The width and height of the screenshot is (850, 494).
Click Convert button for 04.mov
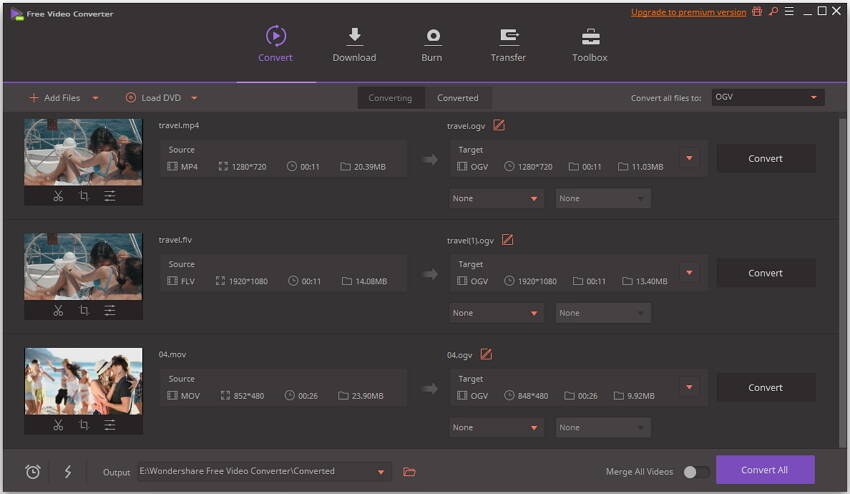[x=765, y=387]
